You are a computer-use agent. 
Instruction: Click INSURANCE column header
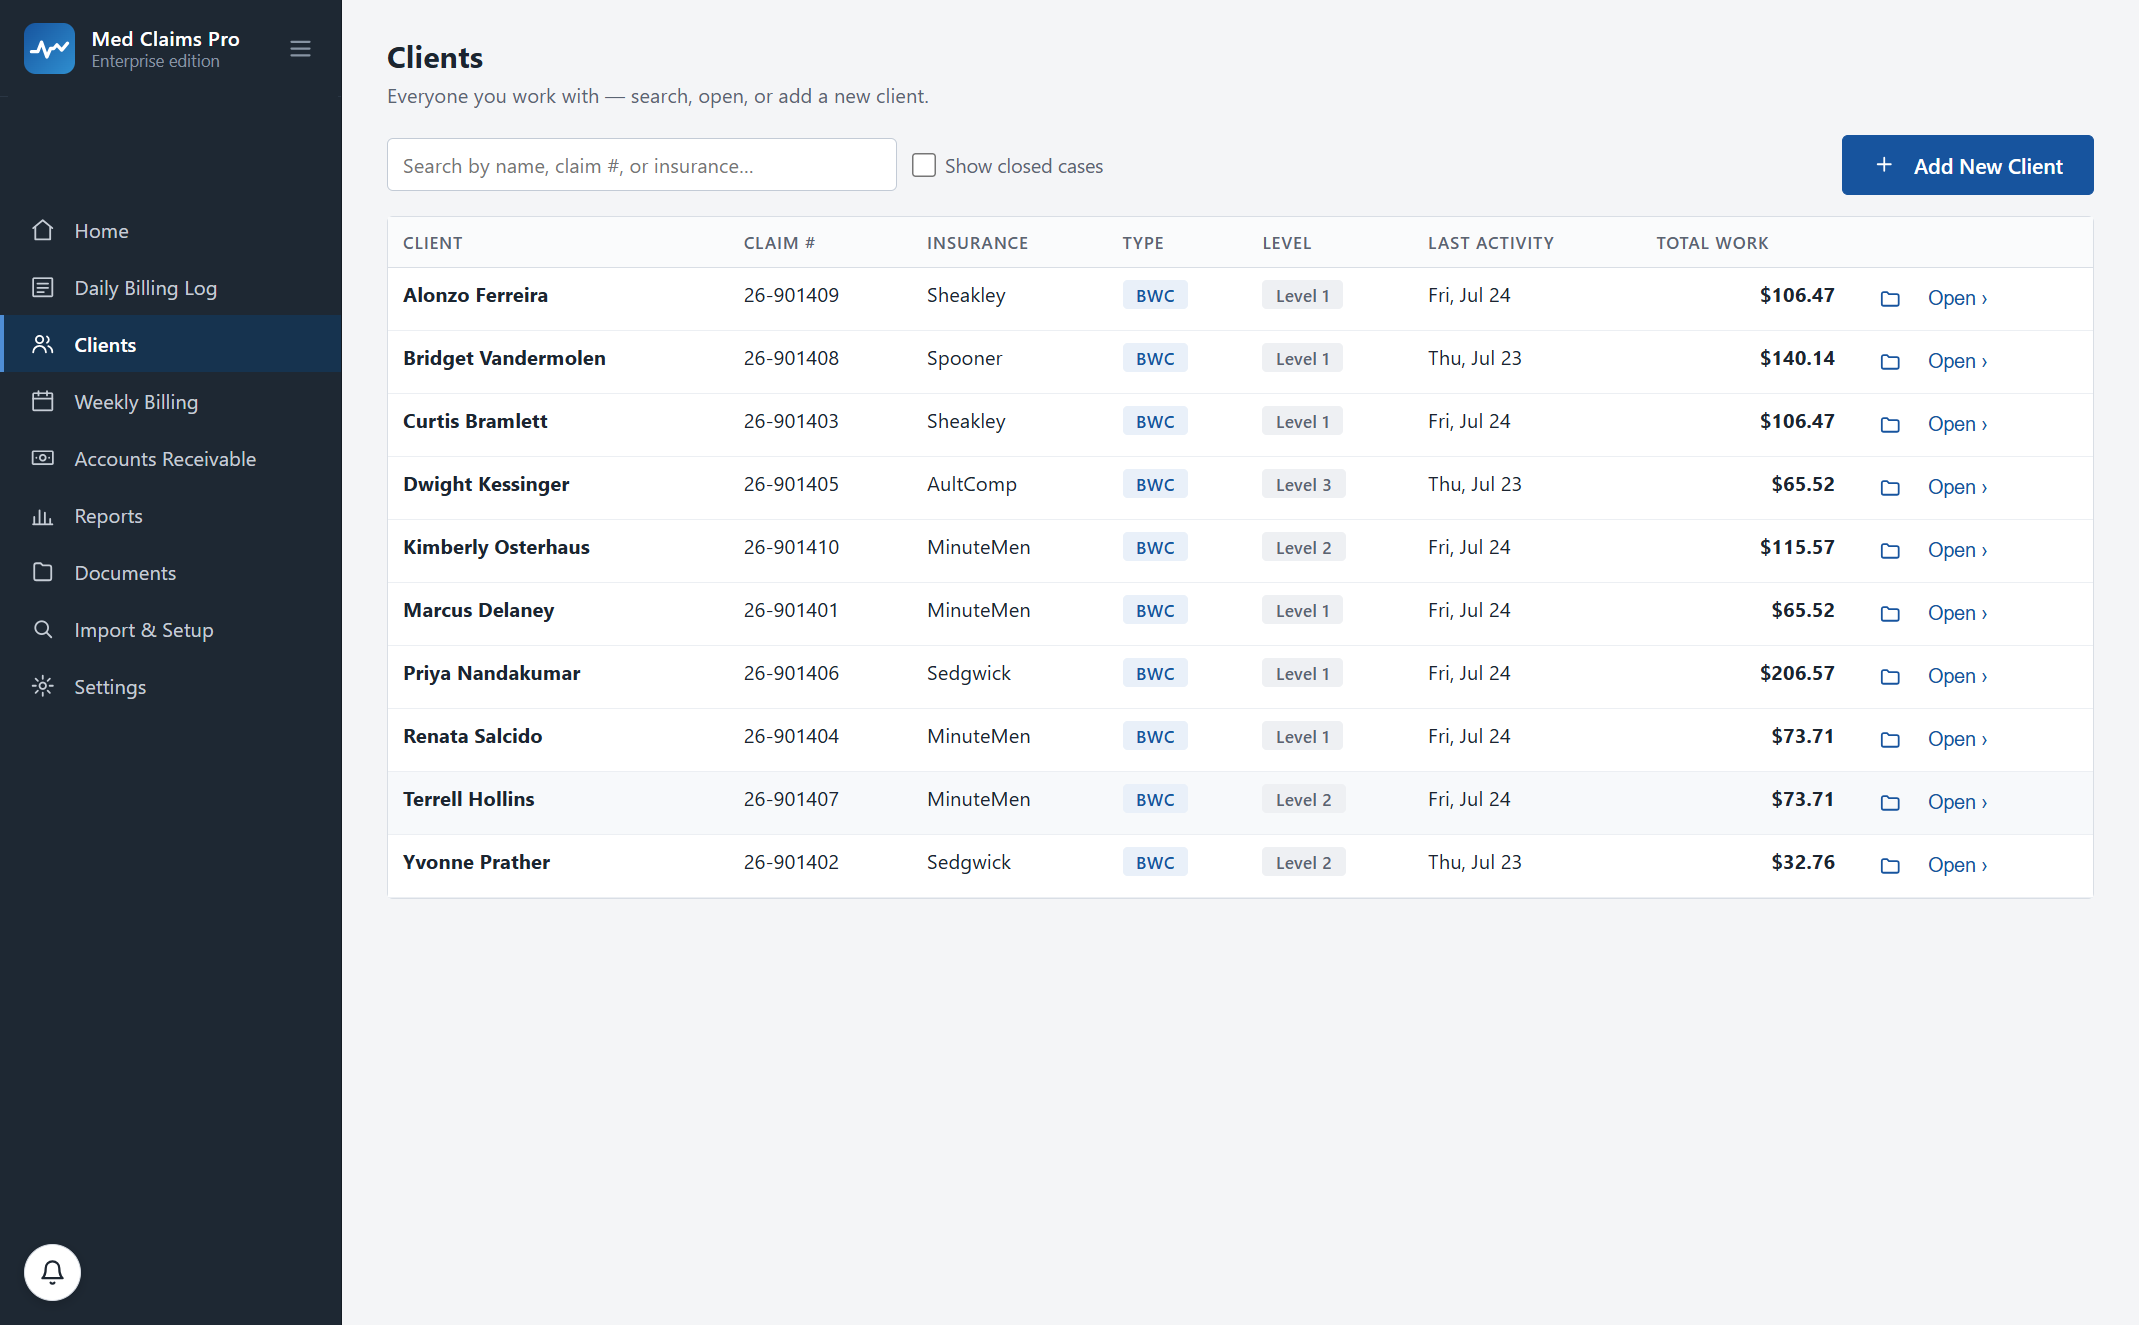977,243
